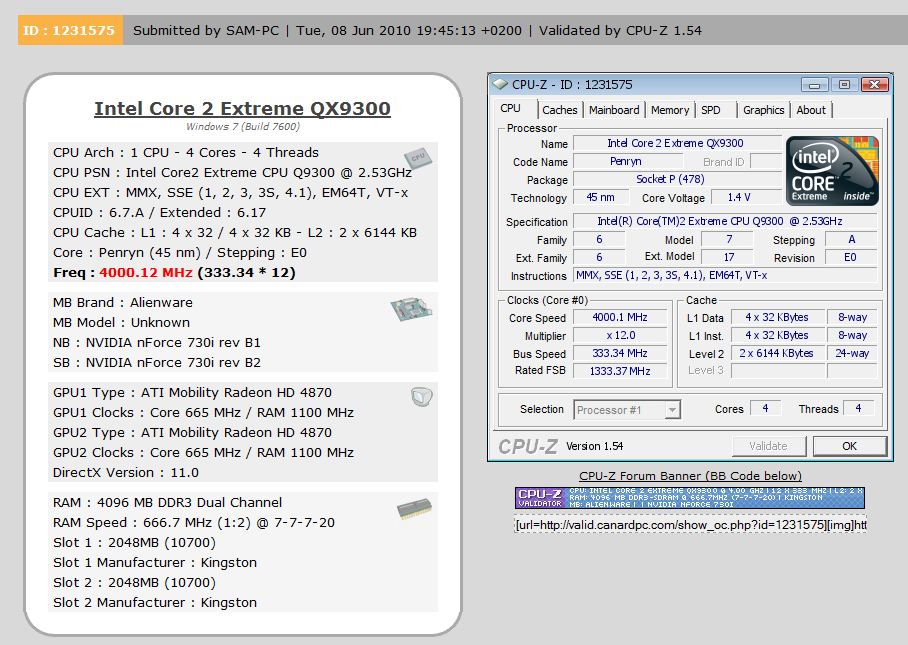Click the Windows 7 (Build 7600) subtitle
The height and width of the screenshot is (645, 908).
[x=243, y=126]
